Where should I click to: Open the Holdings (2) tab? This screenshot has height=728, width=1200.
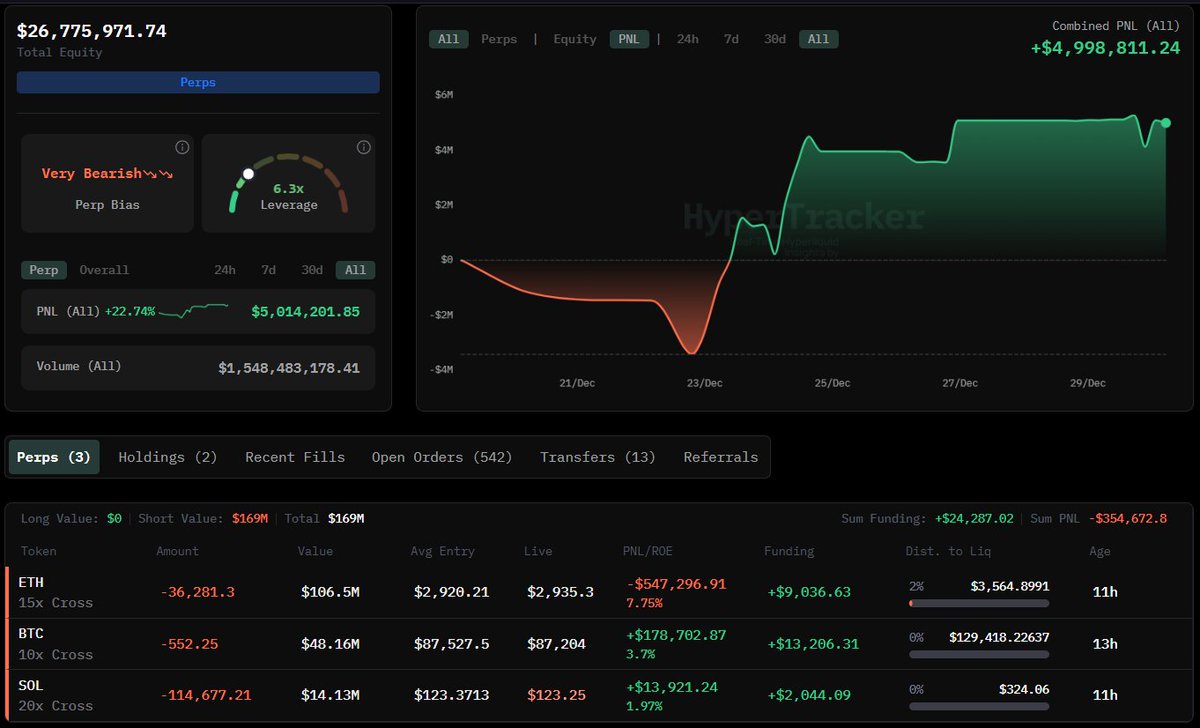167,457
